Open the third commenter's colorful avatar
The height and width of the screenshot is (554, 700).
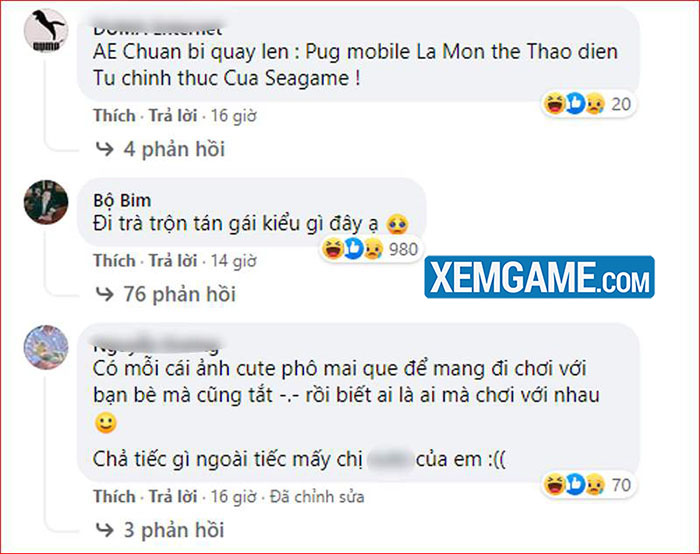coord(46,347)
